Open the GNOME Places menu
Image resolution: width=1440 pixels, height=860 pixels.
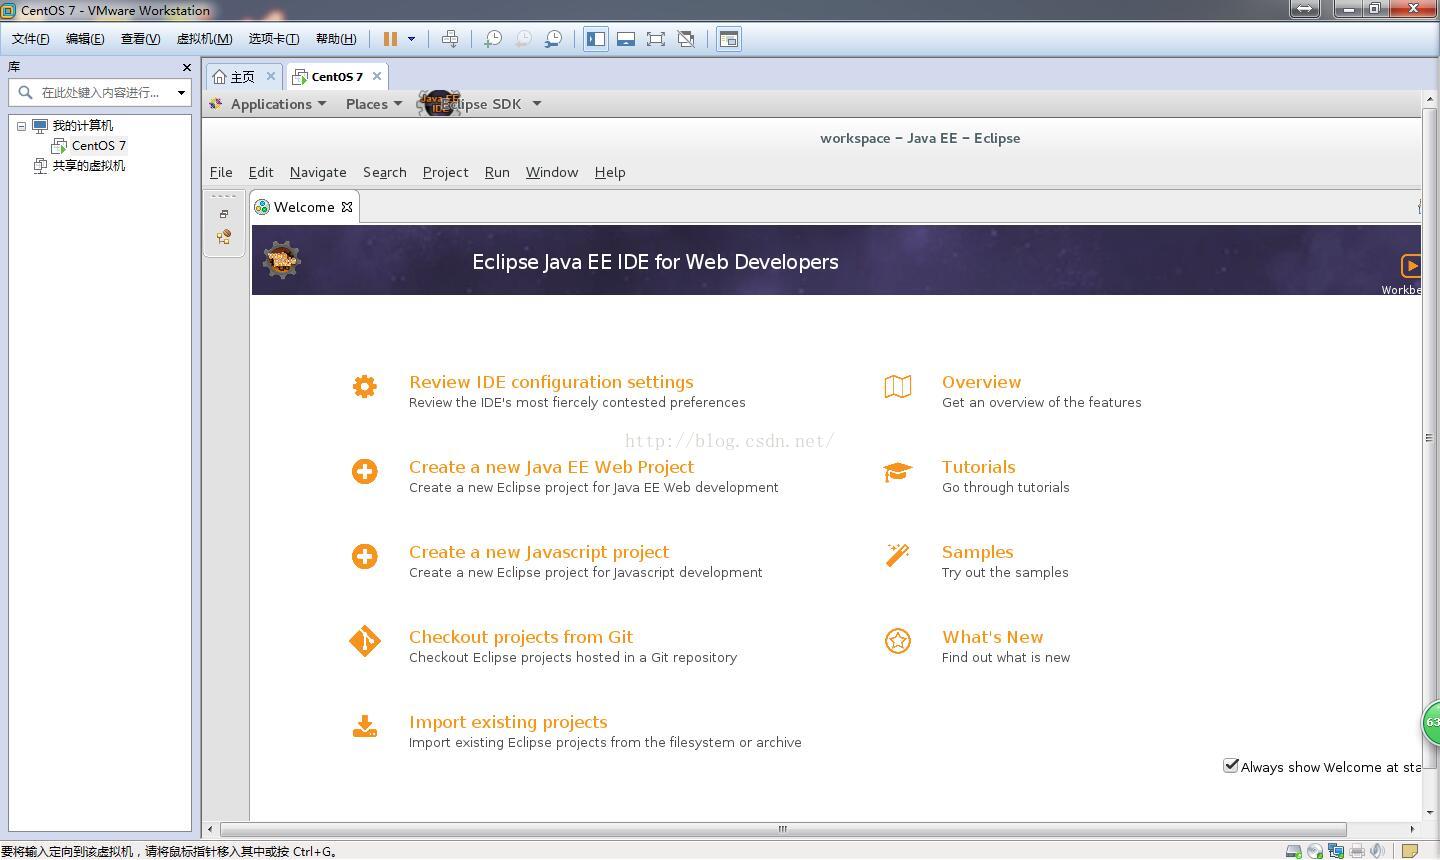point(374,104)
